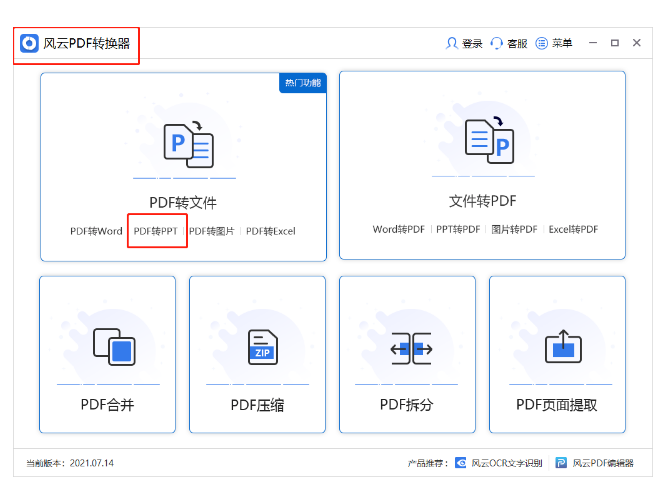
Task: Choose PDF转Word option
Action: 96,231
